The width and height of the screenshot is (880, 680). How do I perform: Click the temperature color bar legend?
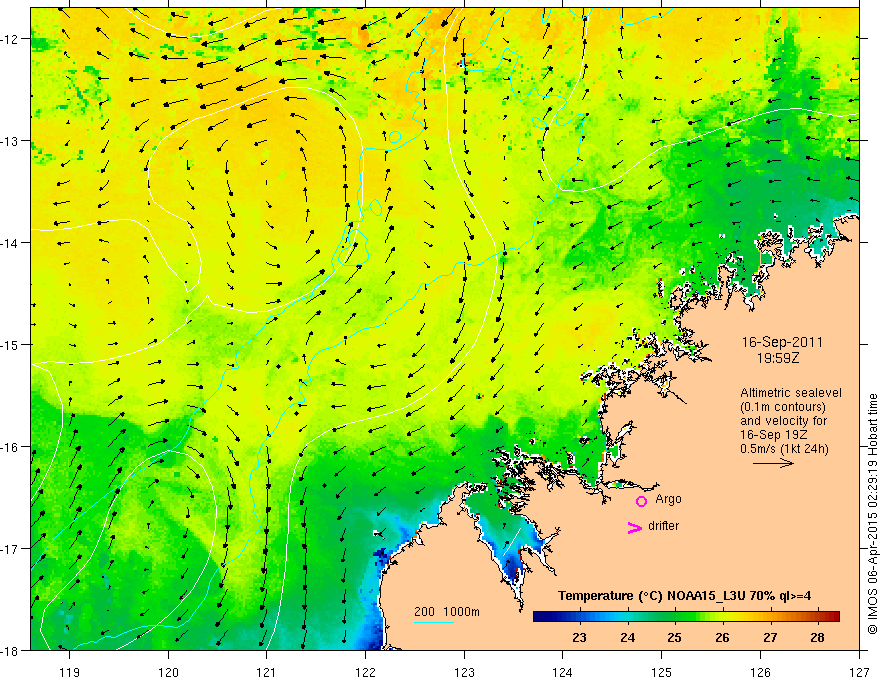coord(686,616)
